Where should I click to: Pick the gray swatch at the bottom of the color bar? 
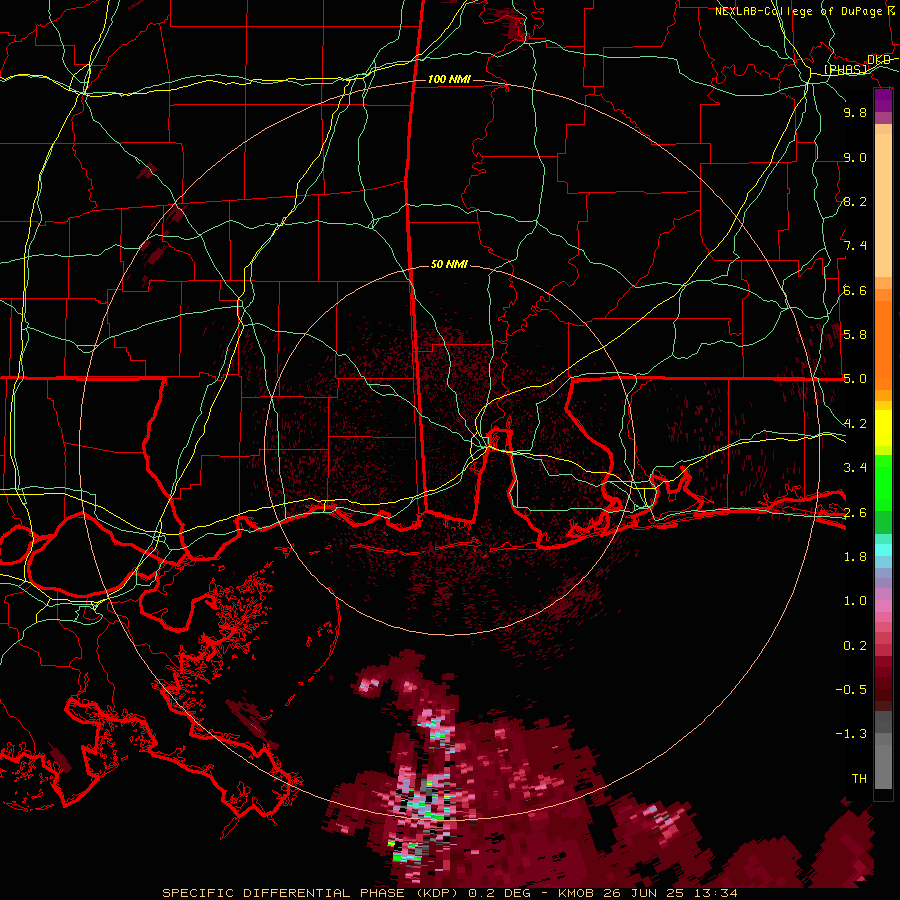(883, 769)
